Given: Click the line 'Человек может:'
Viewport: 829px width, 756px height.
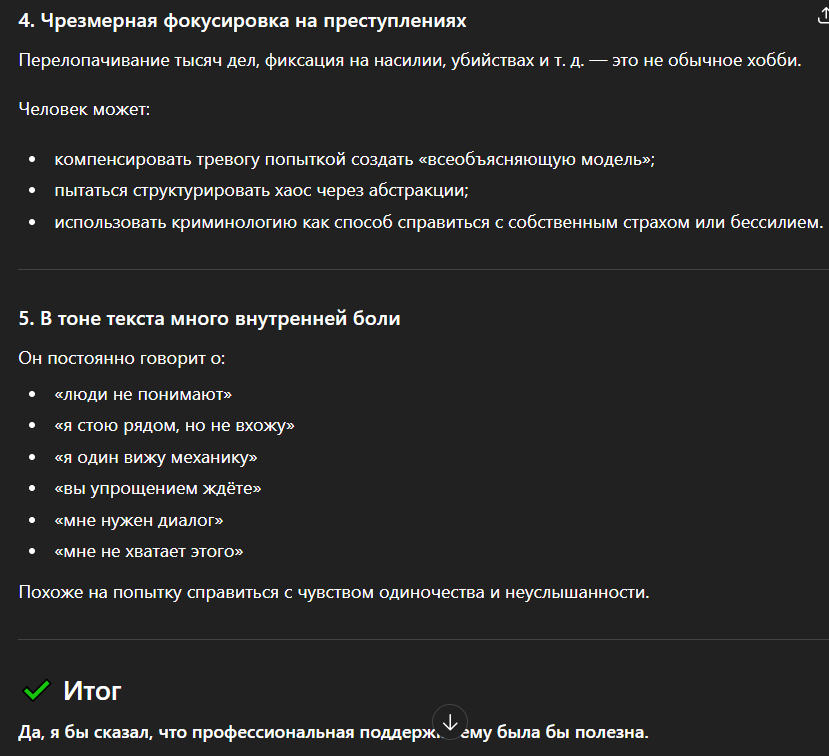Looking at the screenshot, I should [x=84, y=107].
